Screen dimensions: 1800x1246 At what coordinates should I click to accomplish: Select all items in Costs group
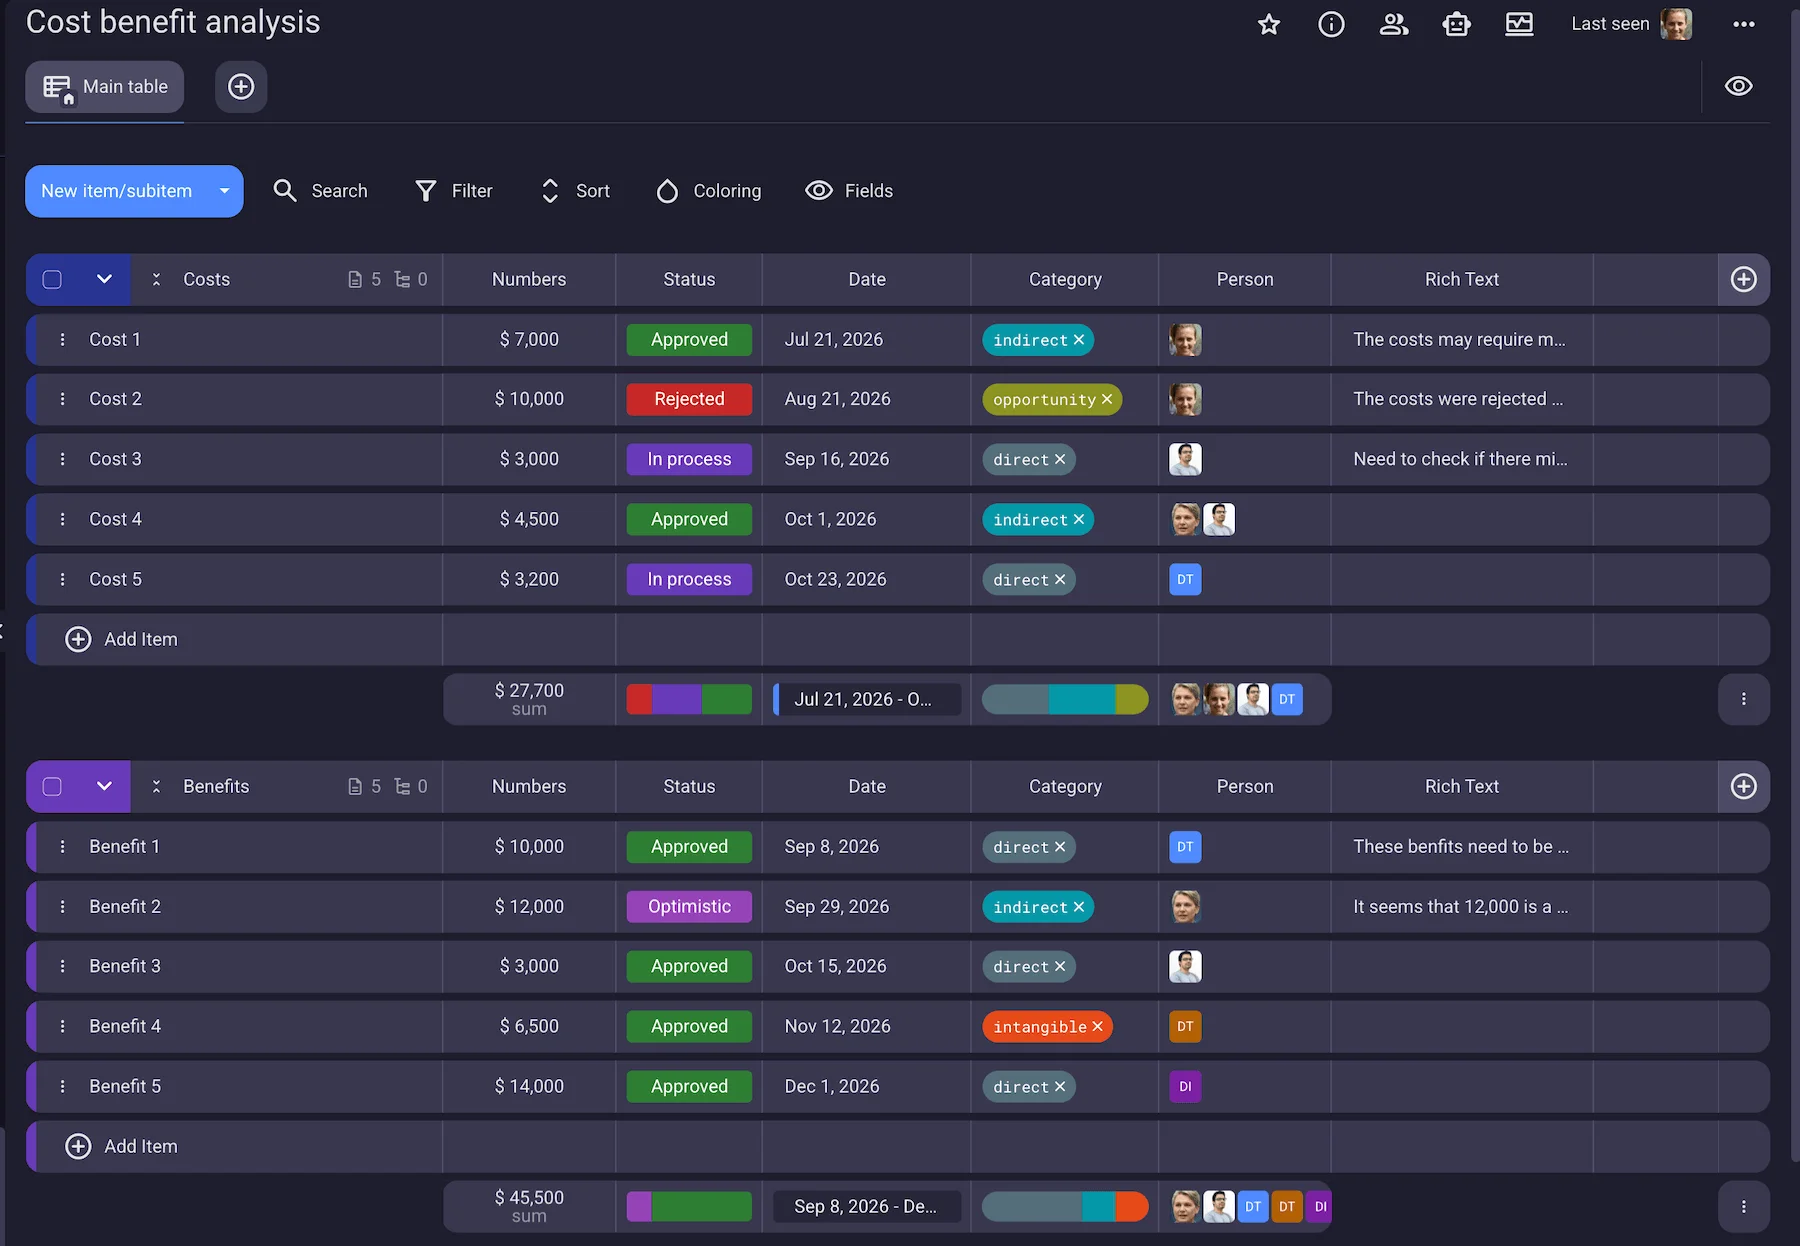(x=52, y=280)
